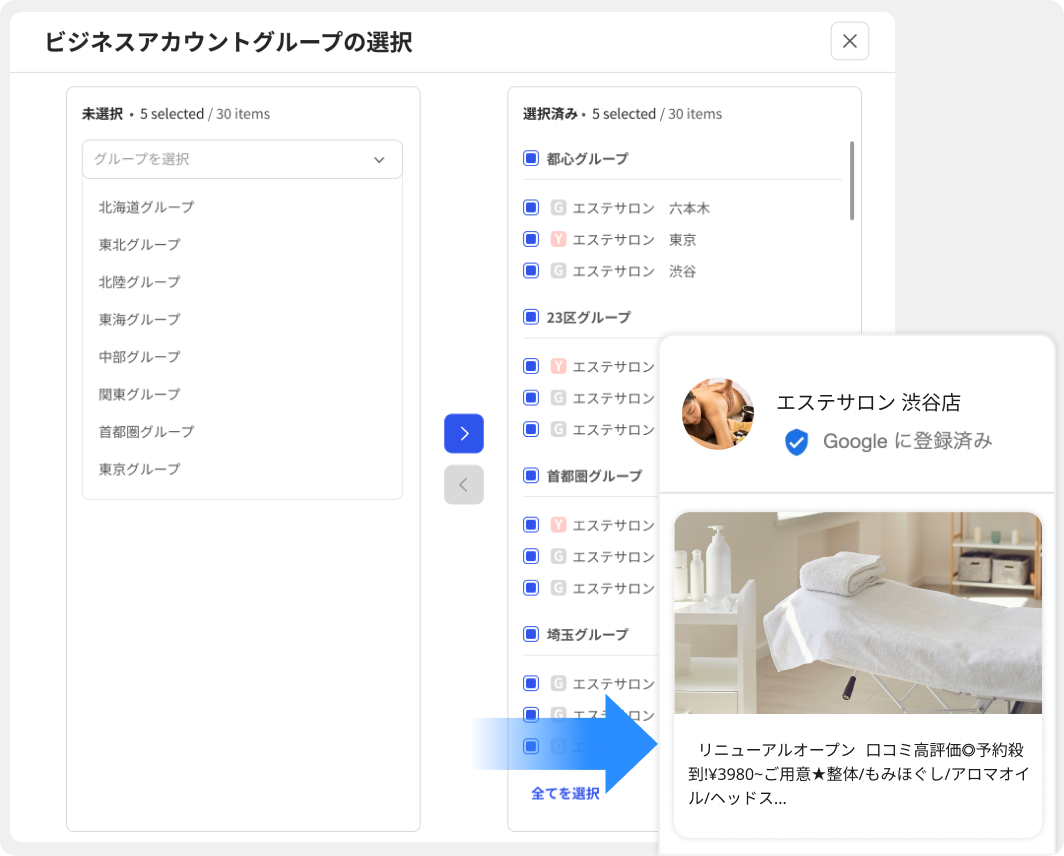Click the left-arrow transfer button
This screenshot has width=1064, height=856.
pyautogui.click(x=464, y=484)
